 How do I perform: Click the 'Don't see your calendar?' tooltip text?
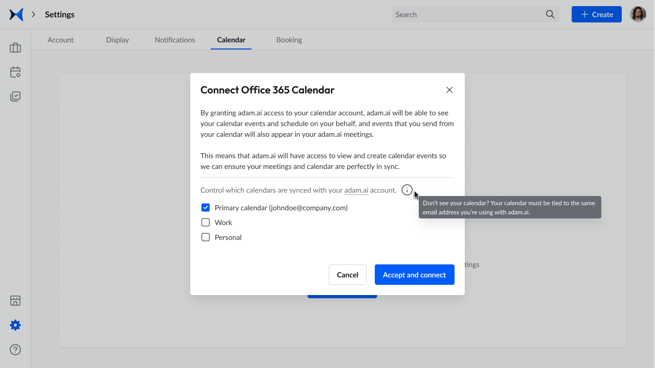tap(510, 207)
